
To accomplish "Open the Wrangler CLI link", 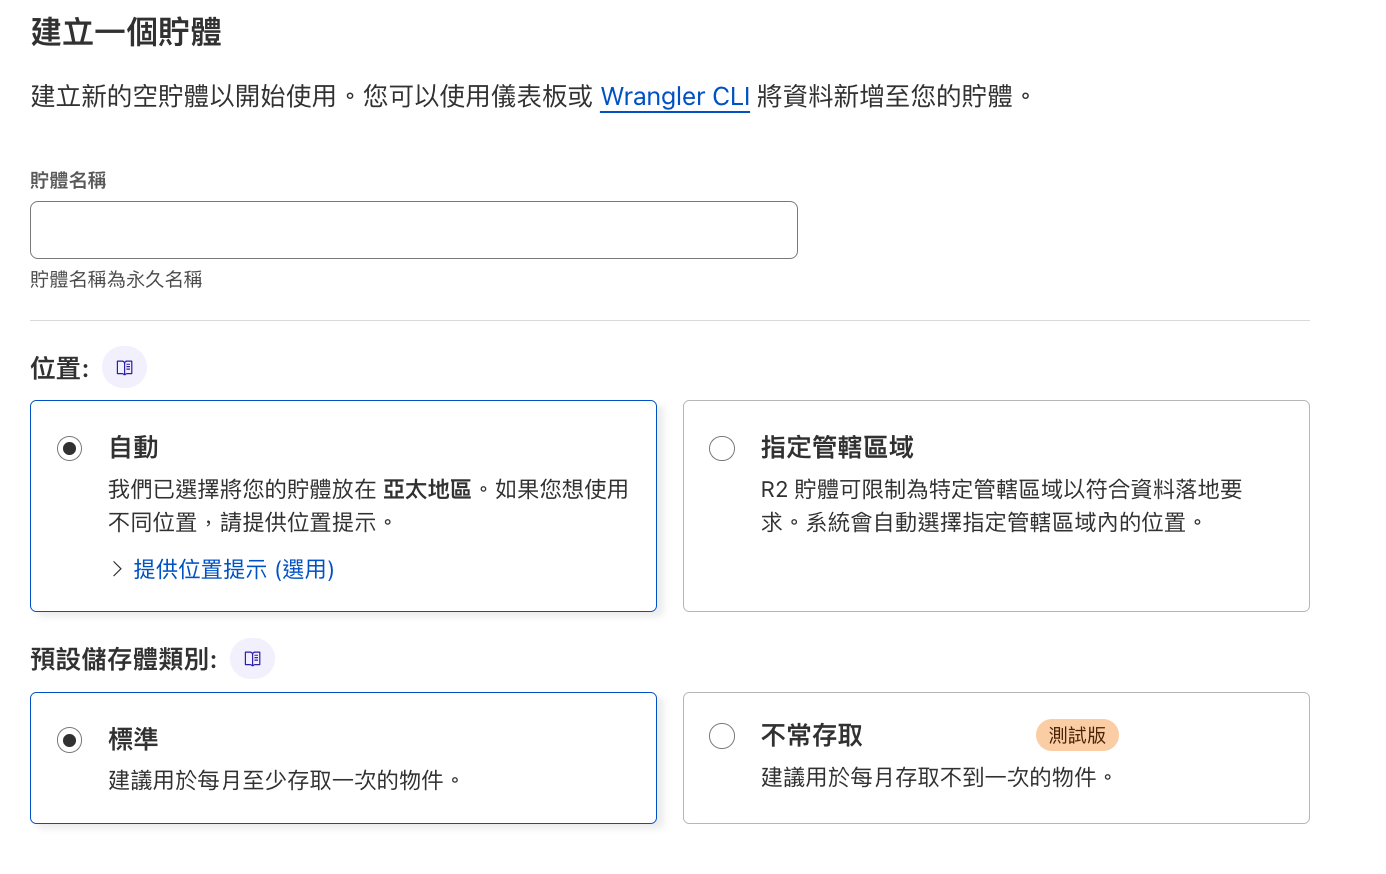I will point(675,96).
